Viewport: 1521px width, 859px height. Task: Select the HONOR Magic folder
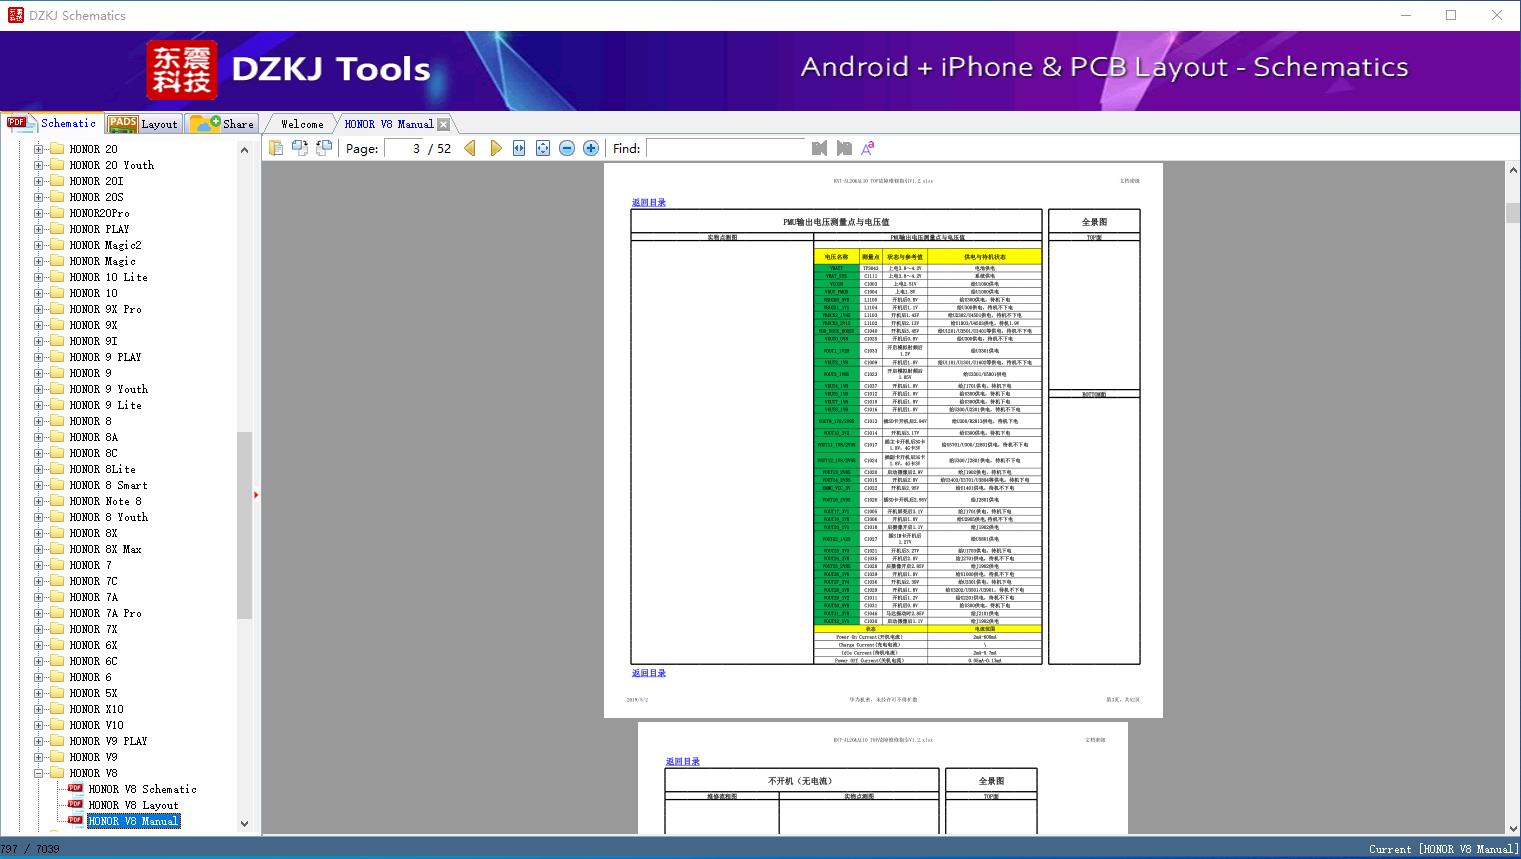tap(103, 261)
